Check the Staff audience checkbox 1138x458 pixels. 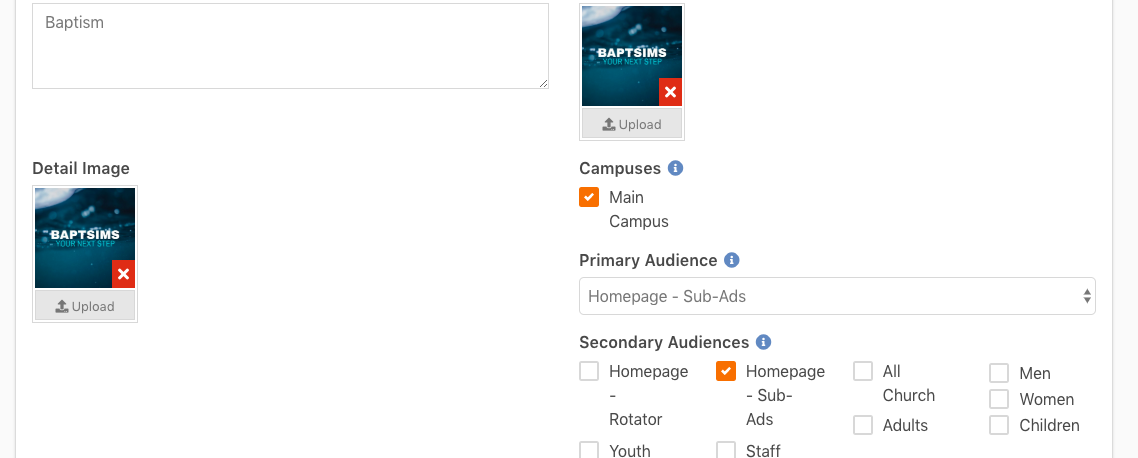pyautogui.click(x=726, y=450)
